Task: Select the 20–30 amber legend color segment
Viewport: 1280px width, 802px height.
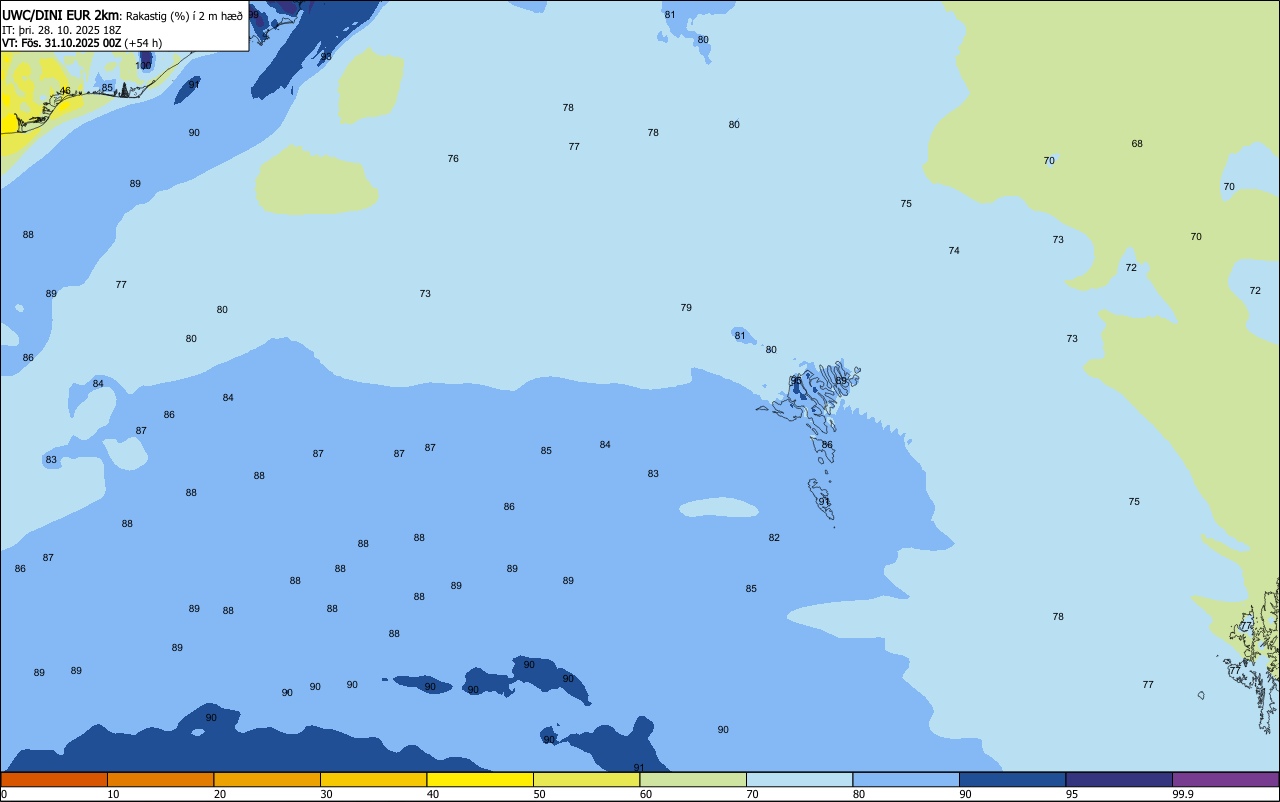Action: pos(267,779)
